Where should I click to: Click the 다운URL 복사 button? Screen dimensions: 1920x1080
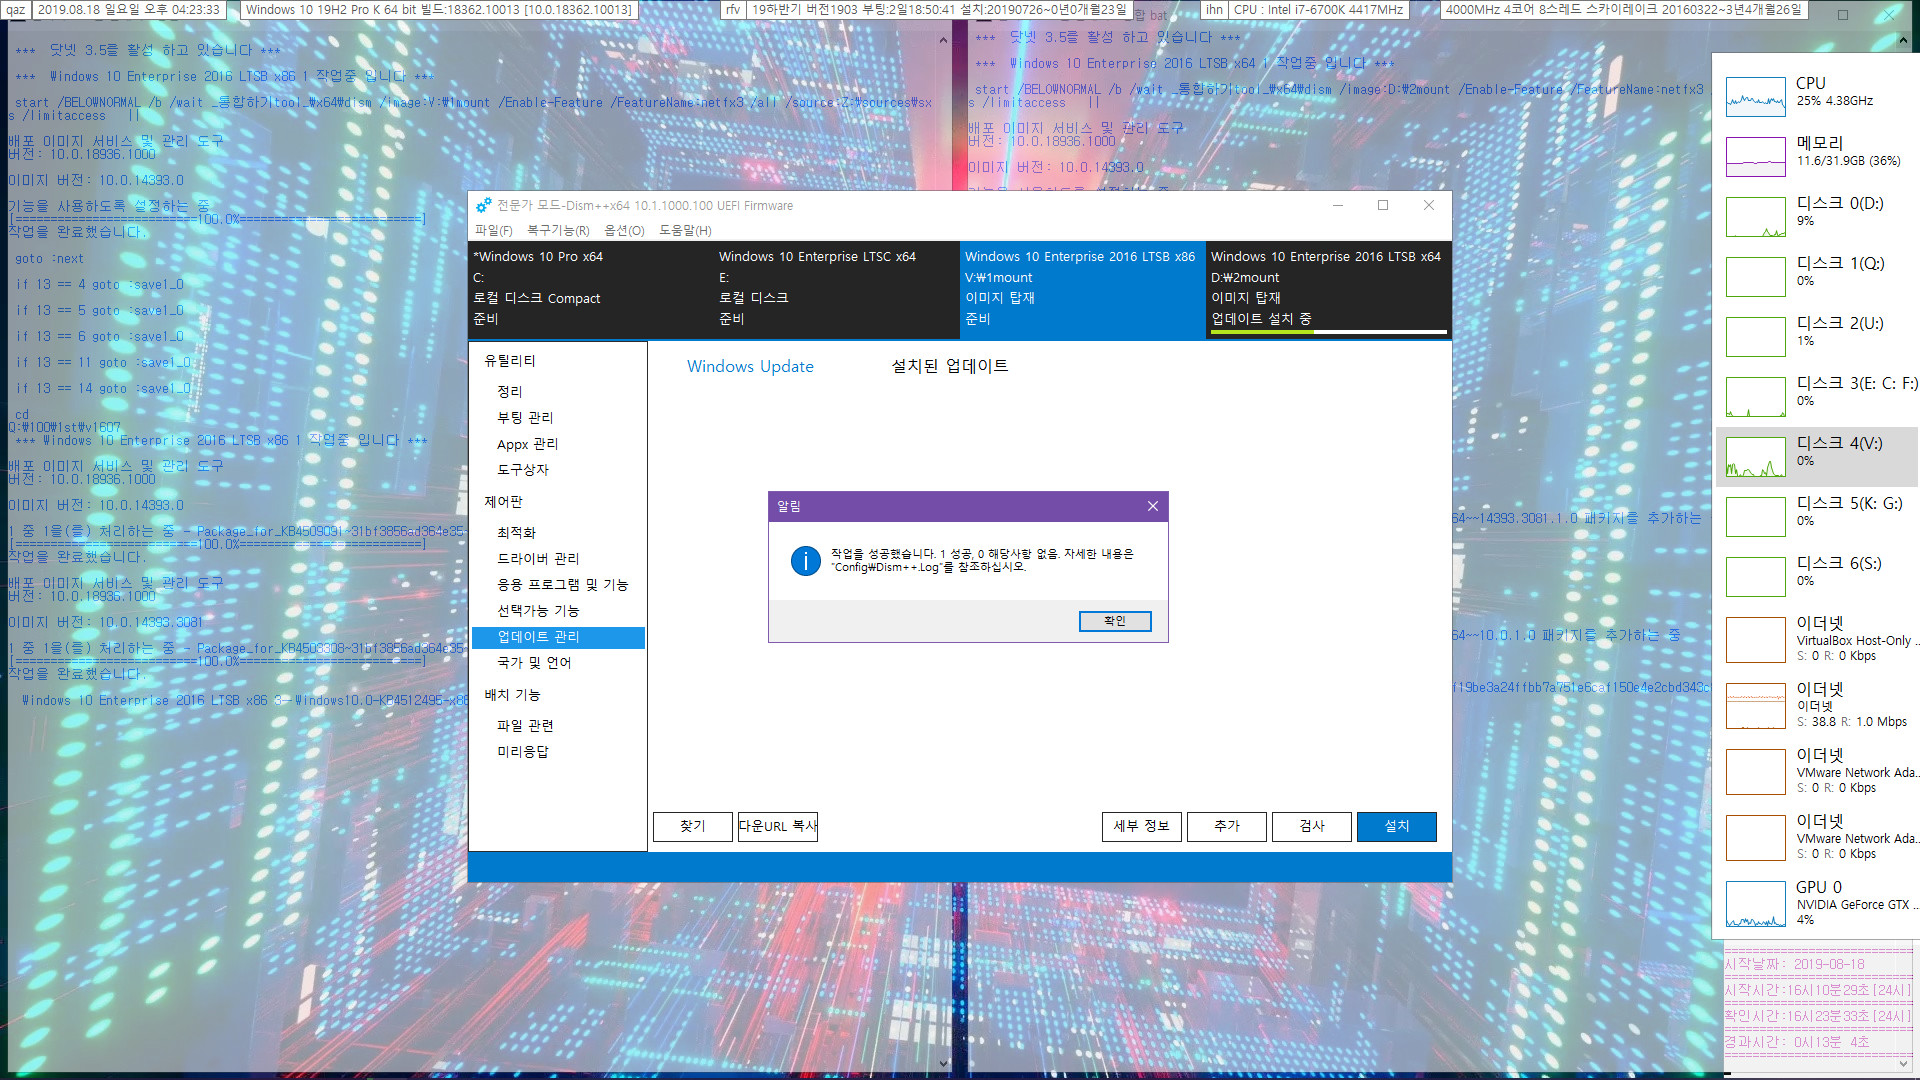[x=778, y=826]
